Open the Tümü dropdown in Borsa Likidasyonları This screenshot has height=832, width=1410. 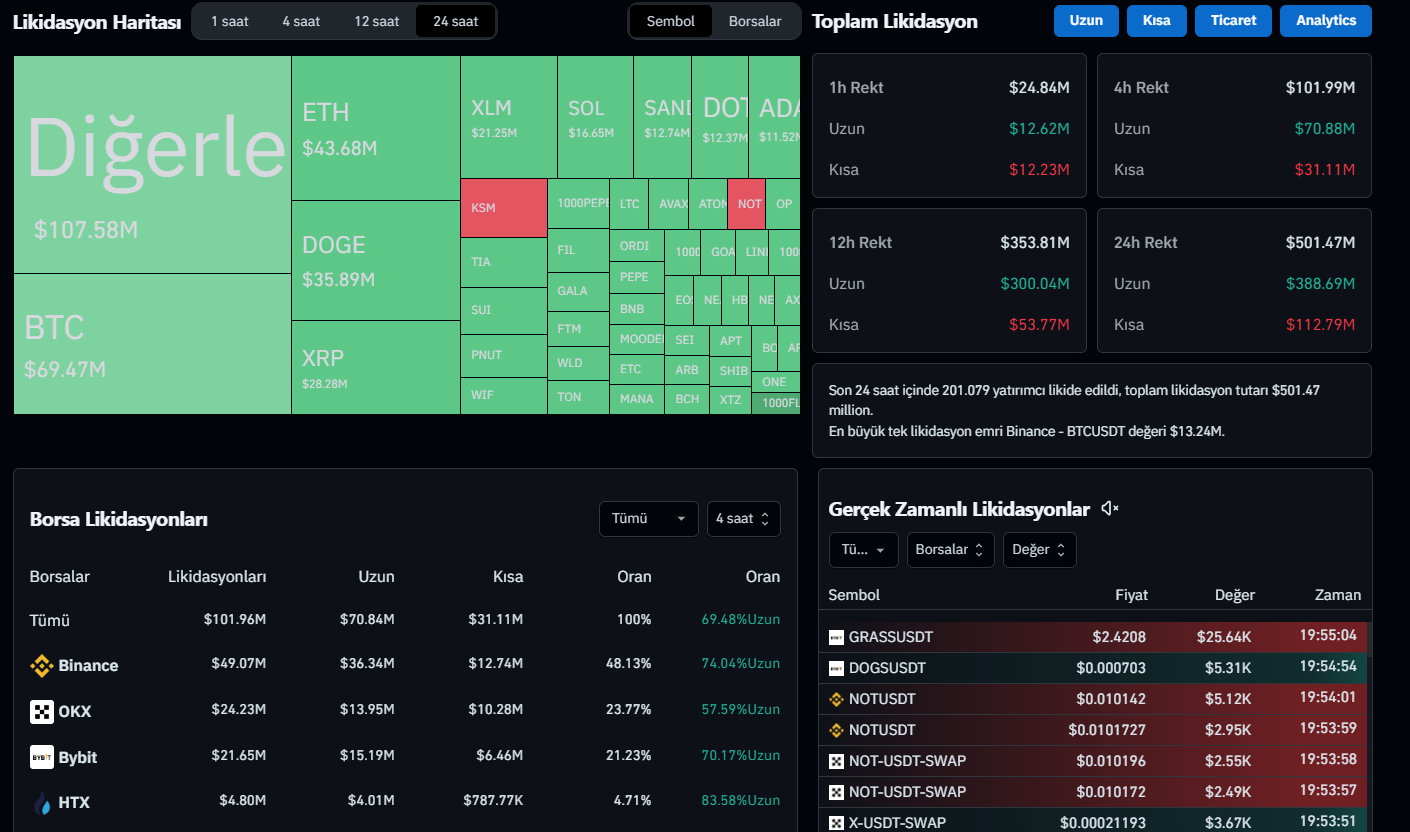tap(648, 519)
